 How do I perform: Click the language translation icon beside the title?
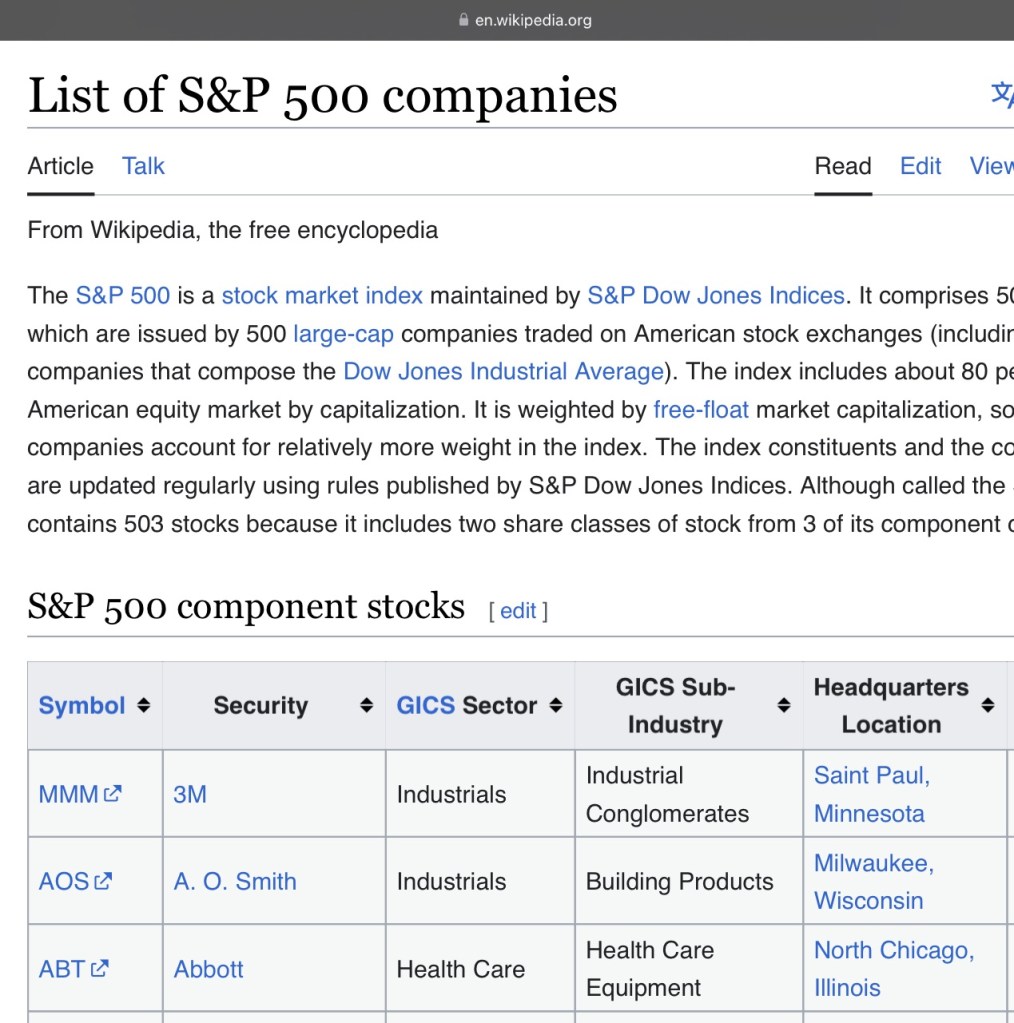click(x=1001, y=95)
